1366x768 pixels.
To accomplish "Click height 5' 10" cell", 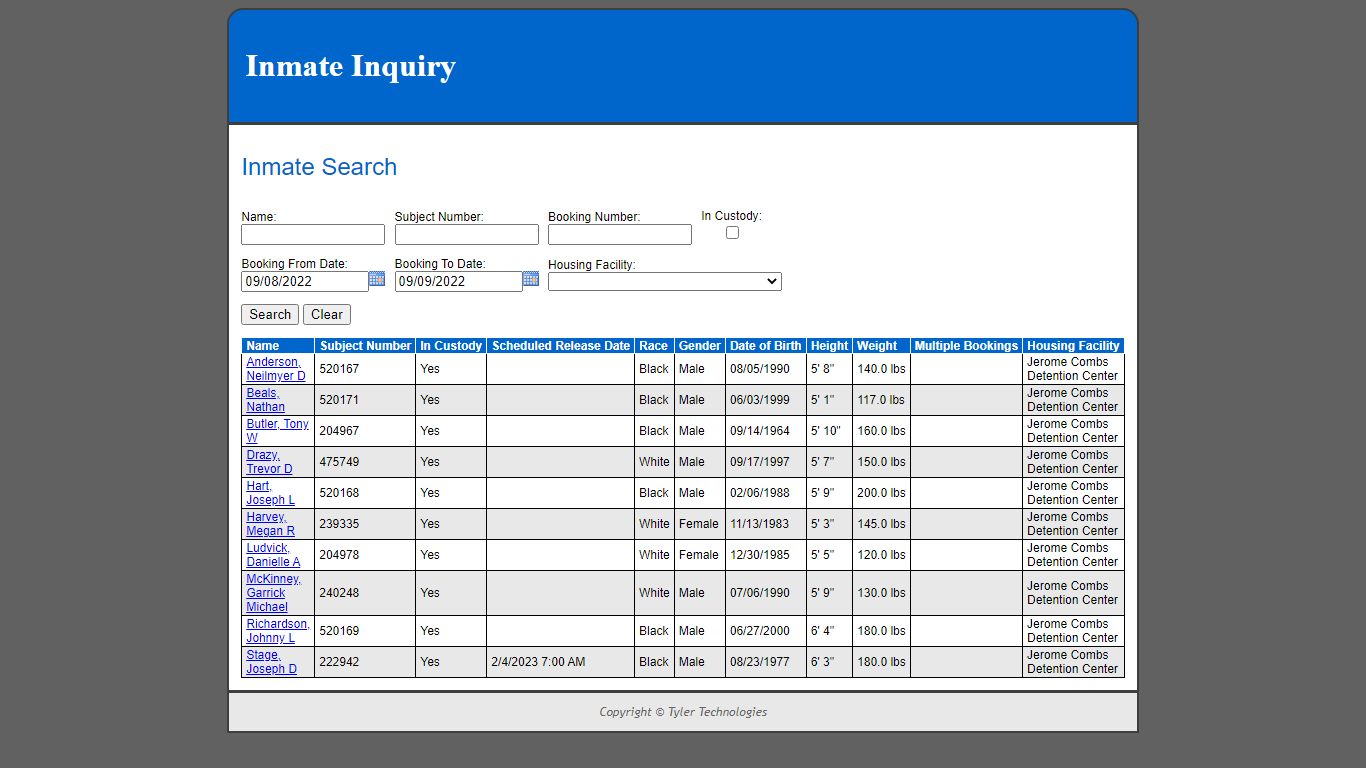I will [829, 431].
